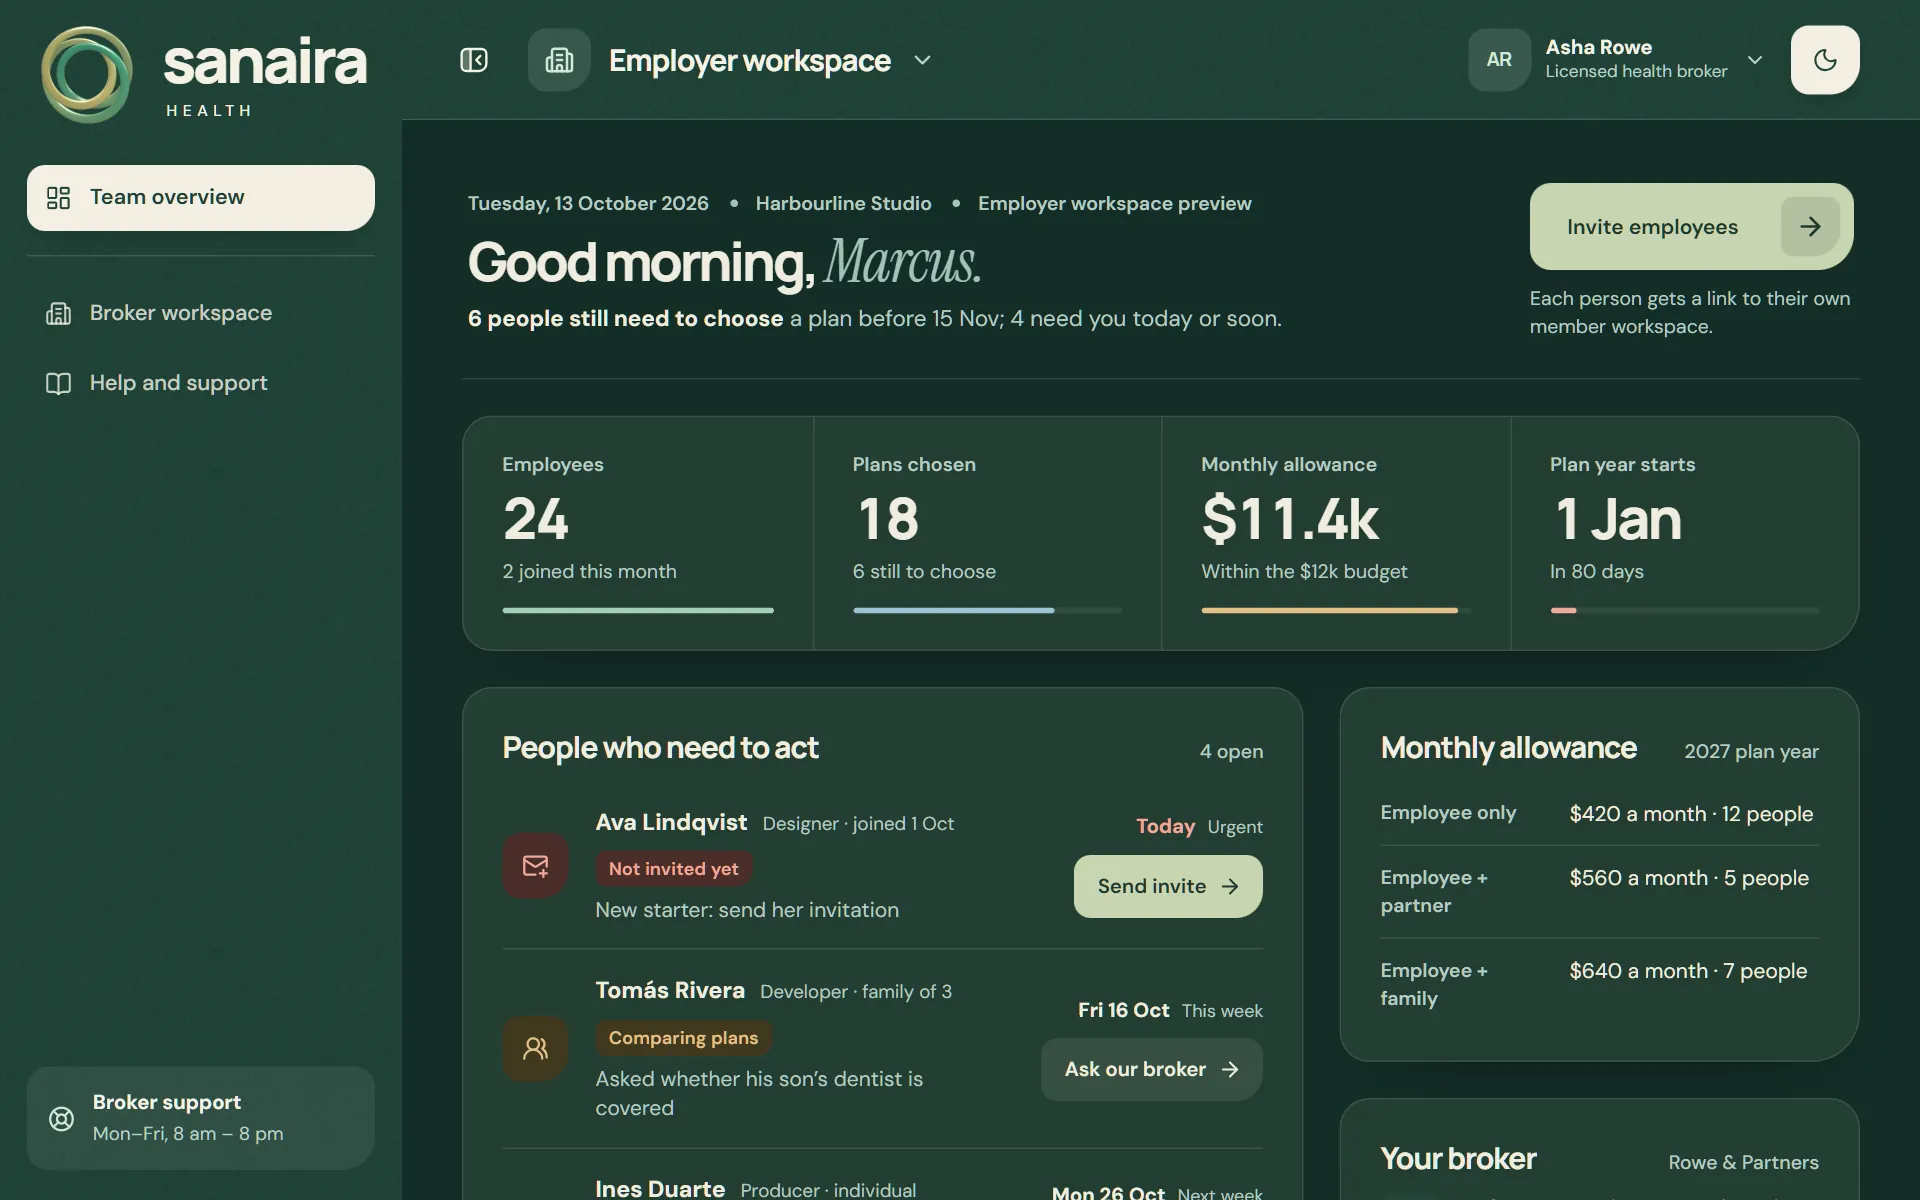Click the Sanaira Health ring logo
Screen dimensions: 1920x1200
87,75
